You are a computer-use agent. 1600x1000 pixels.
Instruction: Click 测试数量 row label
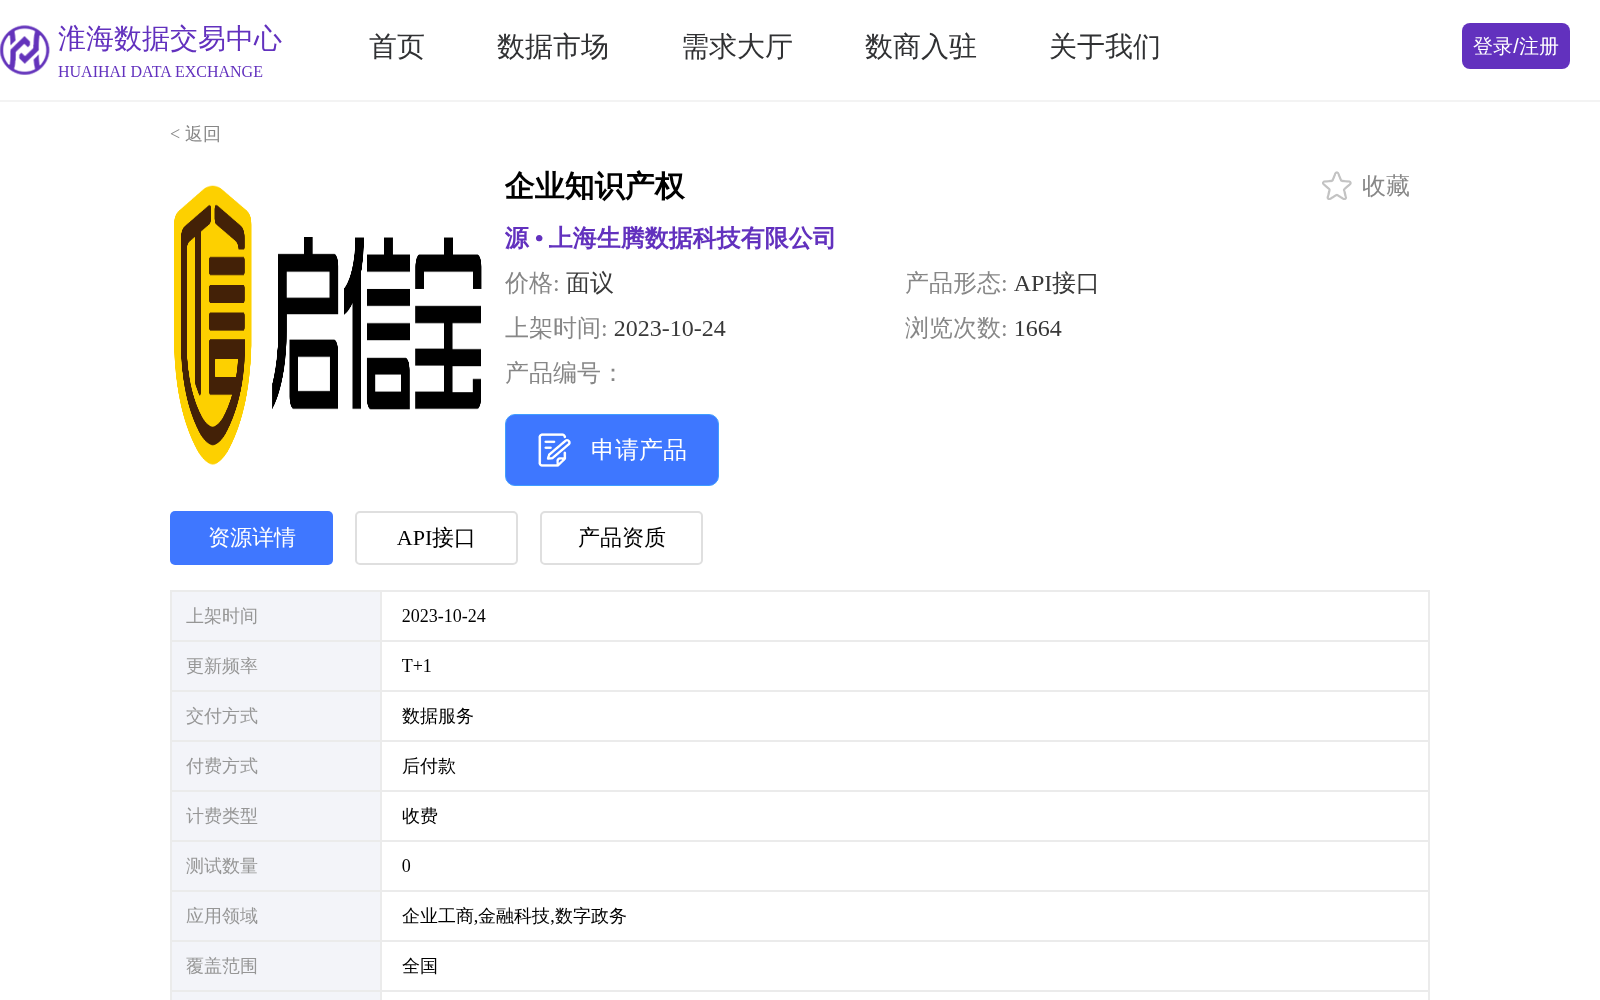[222, 866]
